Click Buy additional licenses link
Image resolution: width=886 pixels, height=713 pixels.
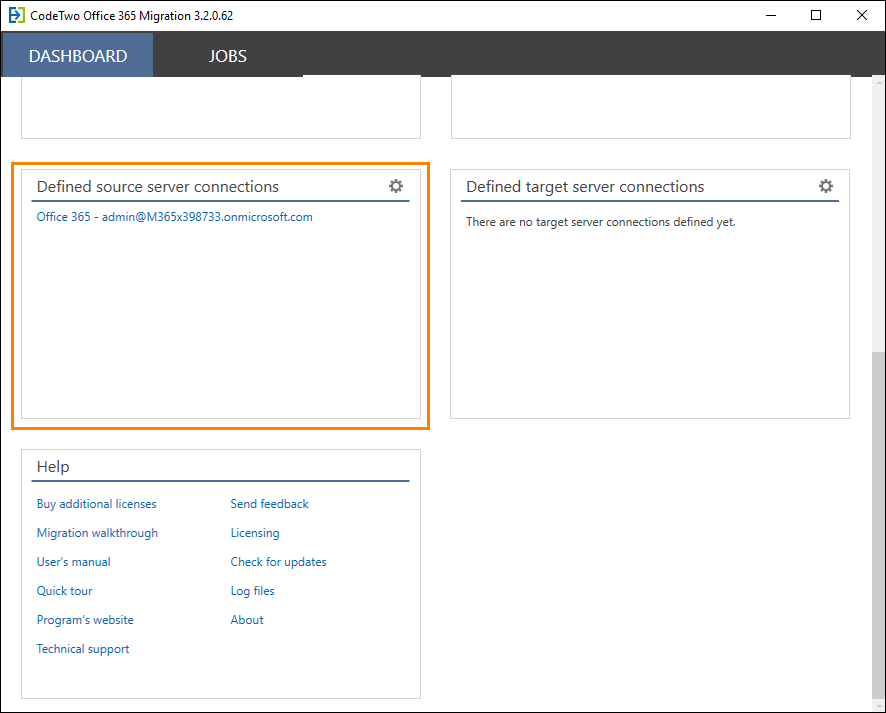(97, 504)
